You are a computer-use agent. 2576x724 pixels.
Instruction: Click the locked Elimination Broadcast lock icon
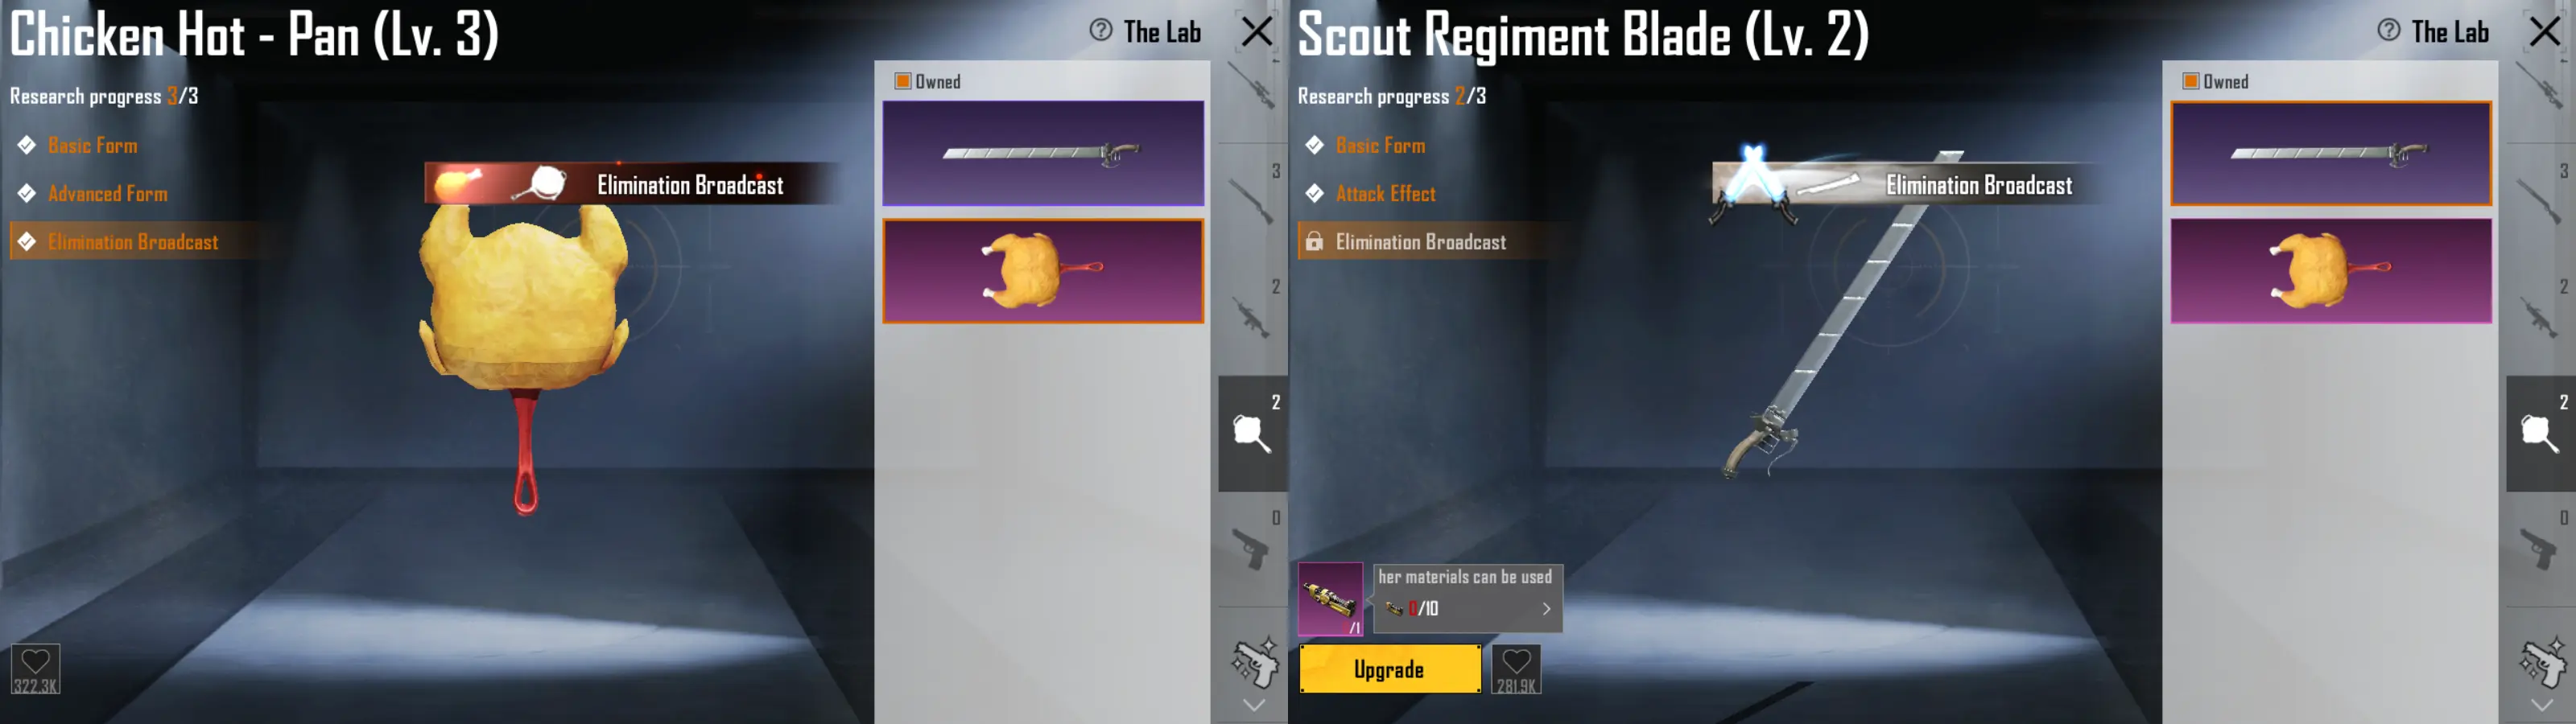[1314, 242]
